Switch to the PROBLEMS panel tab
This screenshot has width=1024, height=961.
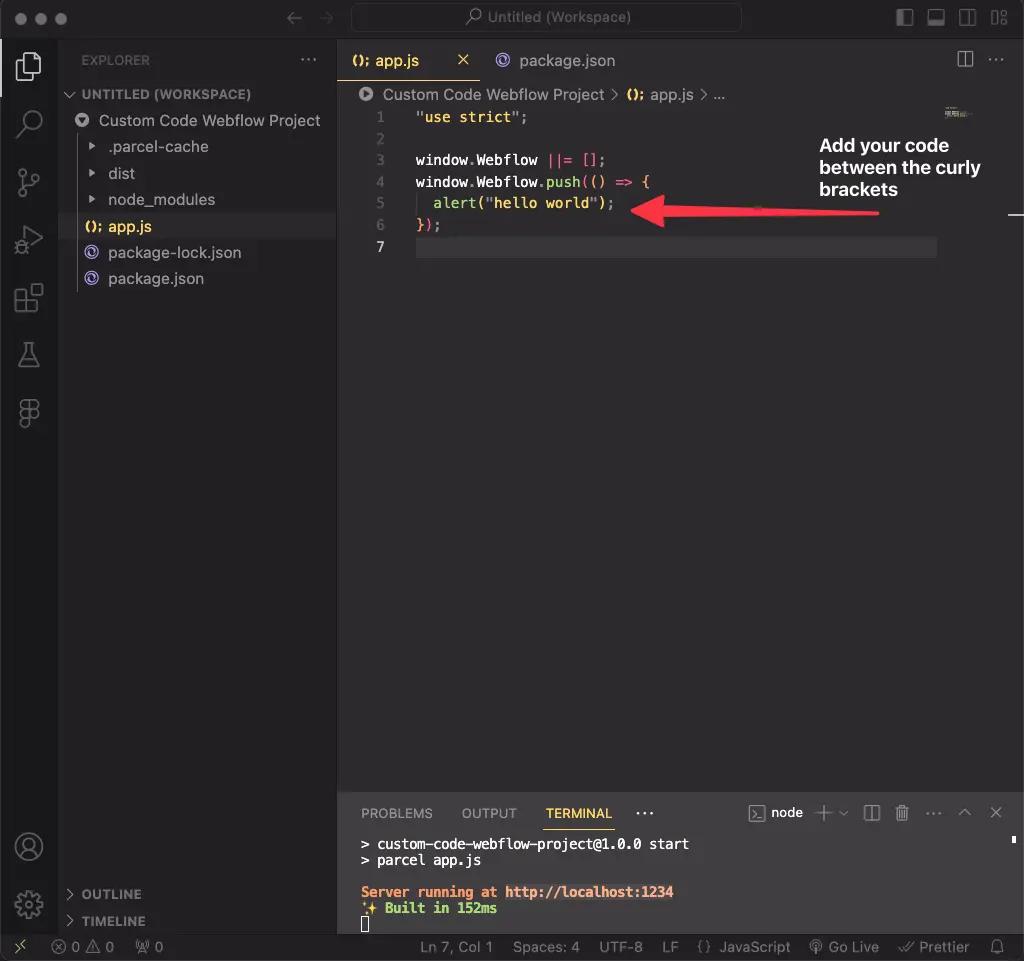[396, 813]
